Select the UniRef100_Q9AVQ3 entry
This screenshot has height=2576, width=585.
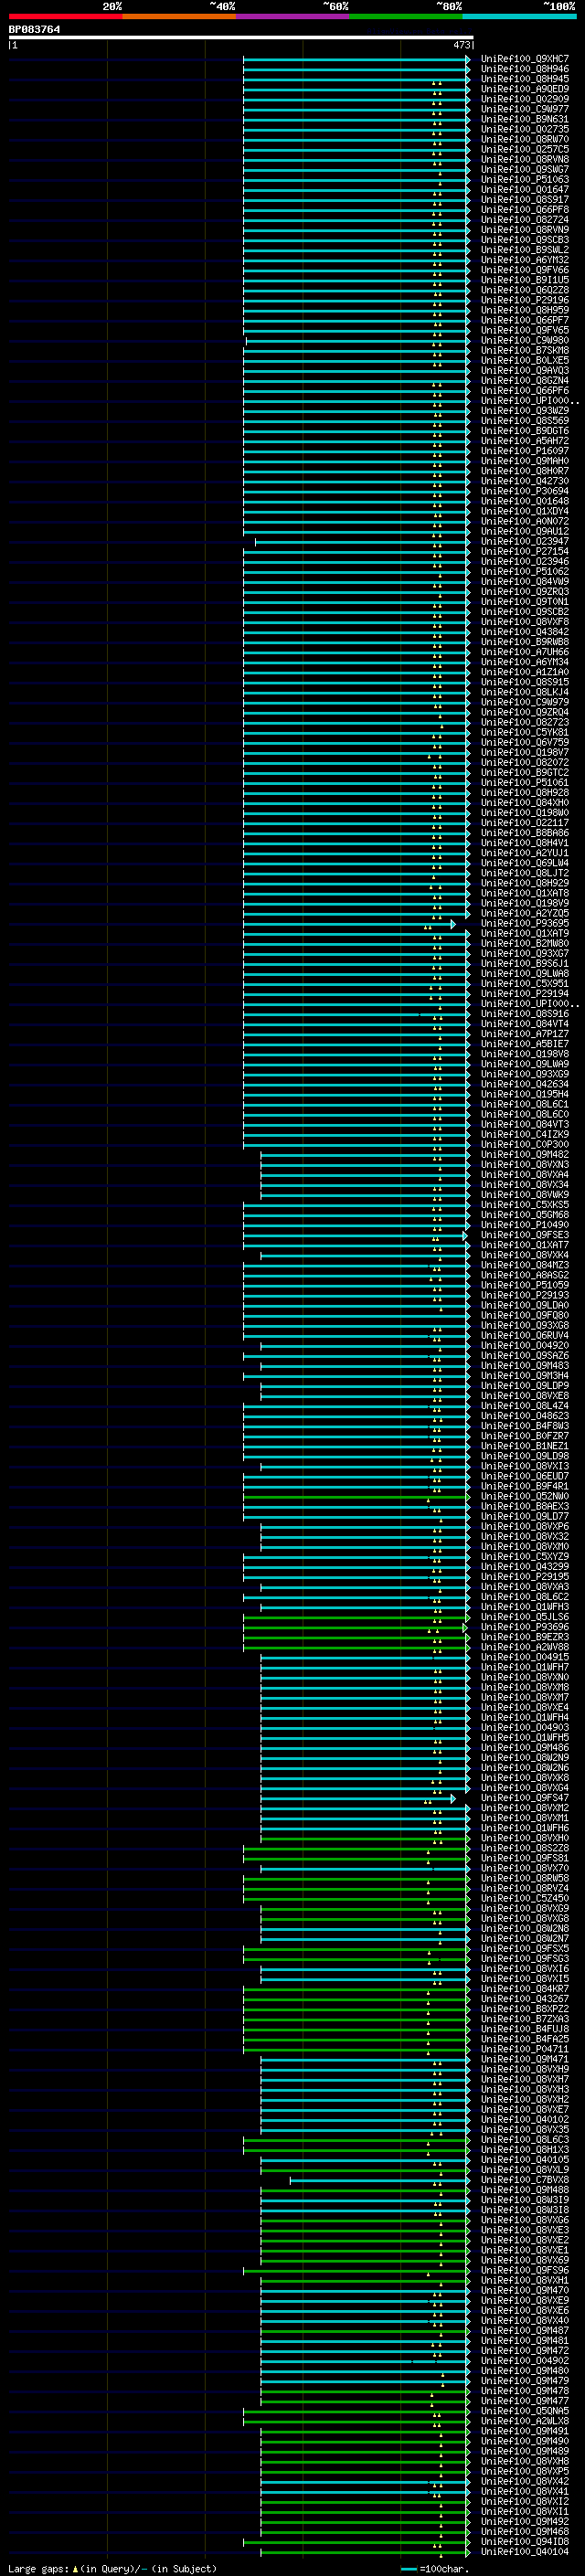point(525,371)
